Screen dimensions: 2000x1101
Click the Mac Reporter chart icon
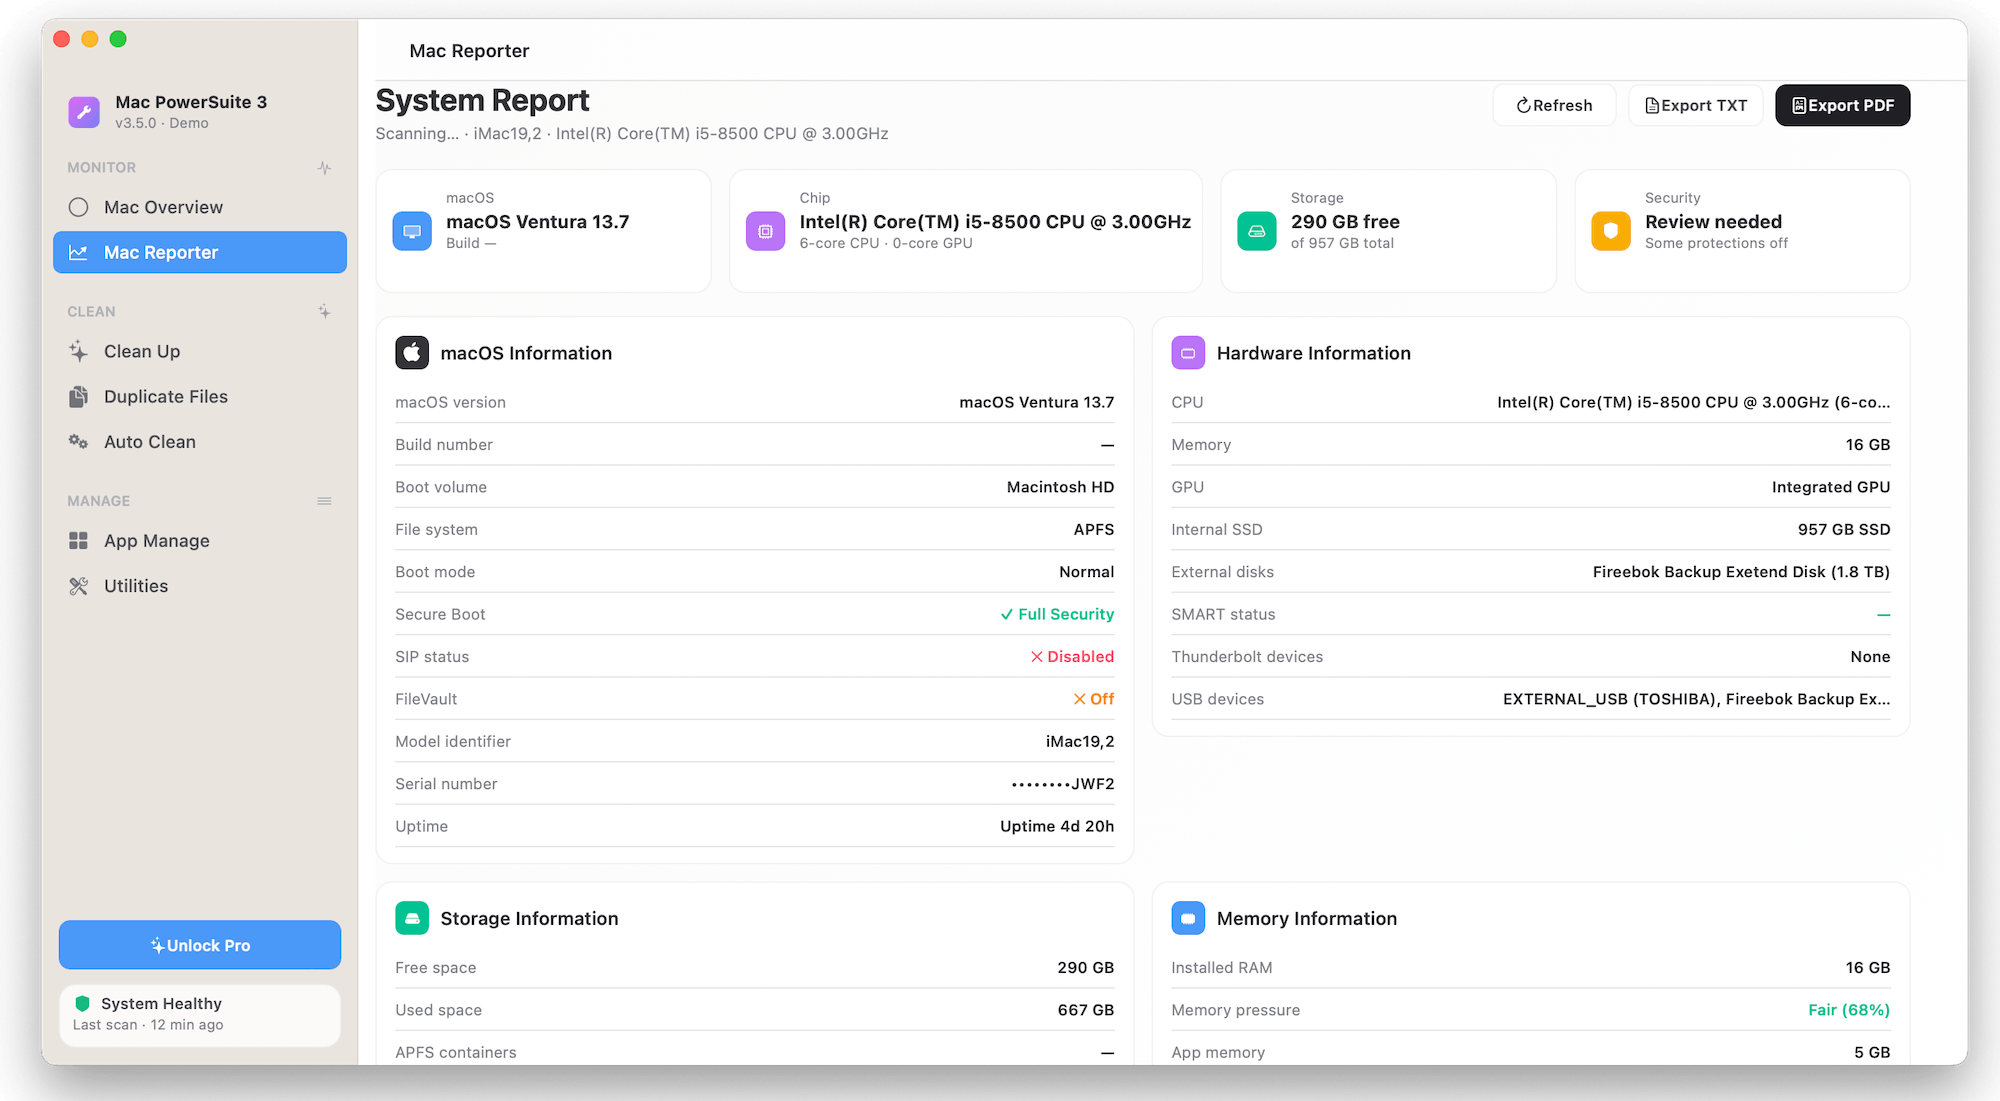(x=78, y=252)
